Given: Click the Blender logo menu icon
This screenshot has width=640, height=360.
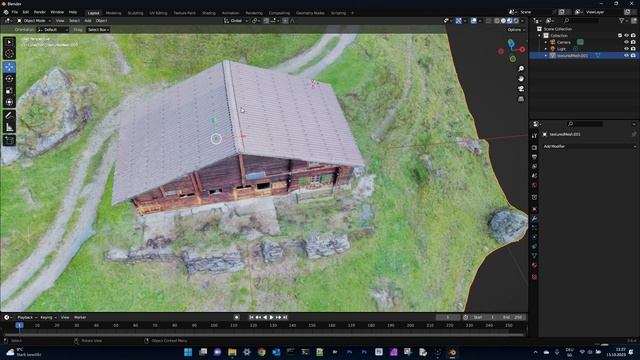Looking at the screenshot, I should [x=6, y=12].
